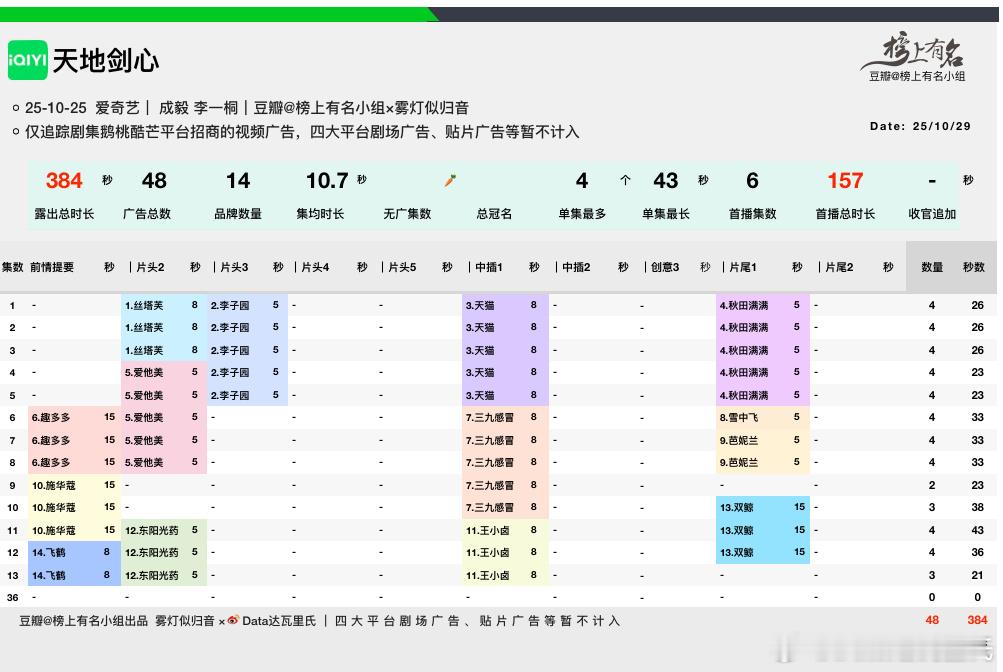Click 2.李子园 in episode 3 row
Image resolution: width=1003 pixels, height=672 pixels.
230,350
